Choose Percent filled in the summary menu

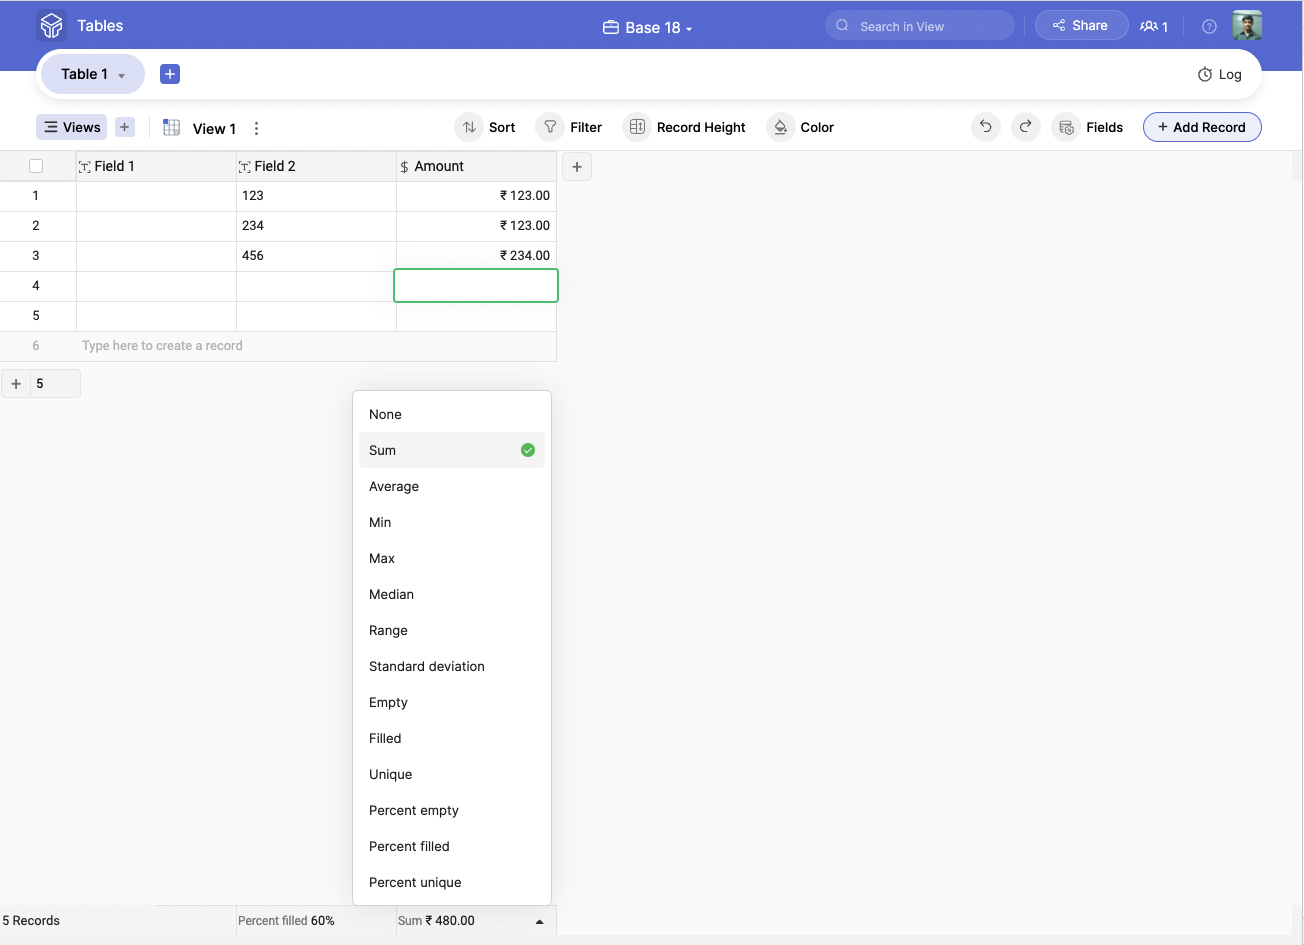[x=452, y=846]
